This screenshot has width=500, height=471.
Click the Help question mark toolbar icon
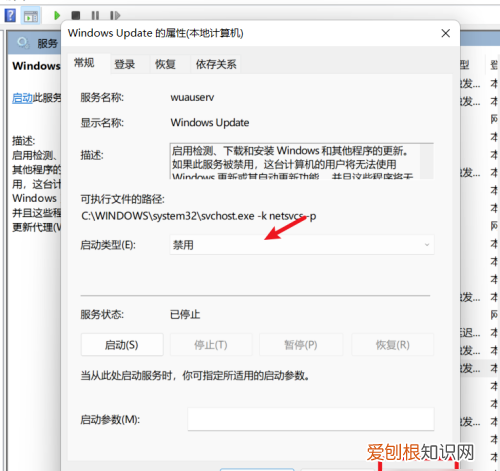(10, 15)
